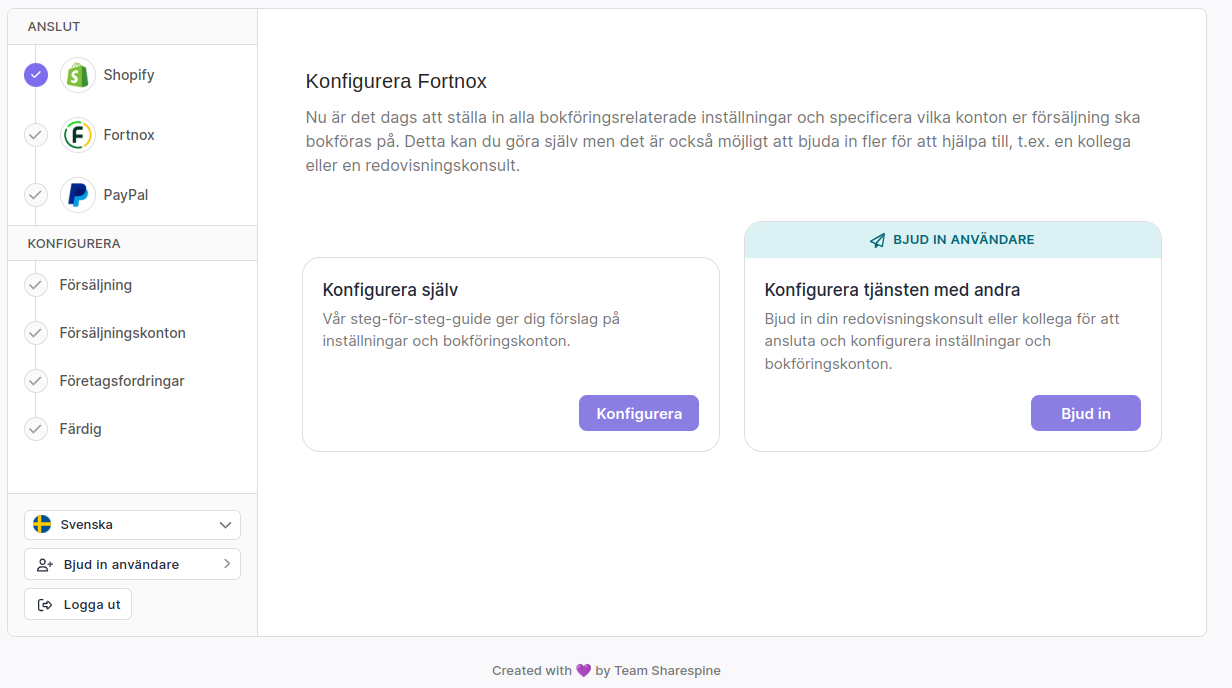1232x688 pixels.
Task: Select the Färdig step in sidebar
Action: point(81,429)
